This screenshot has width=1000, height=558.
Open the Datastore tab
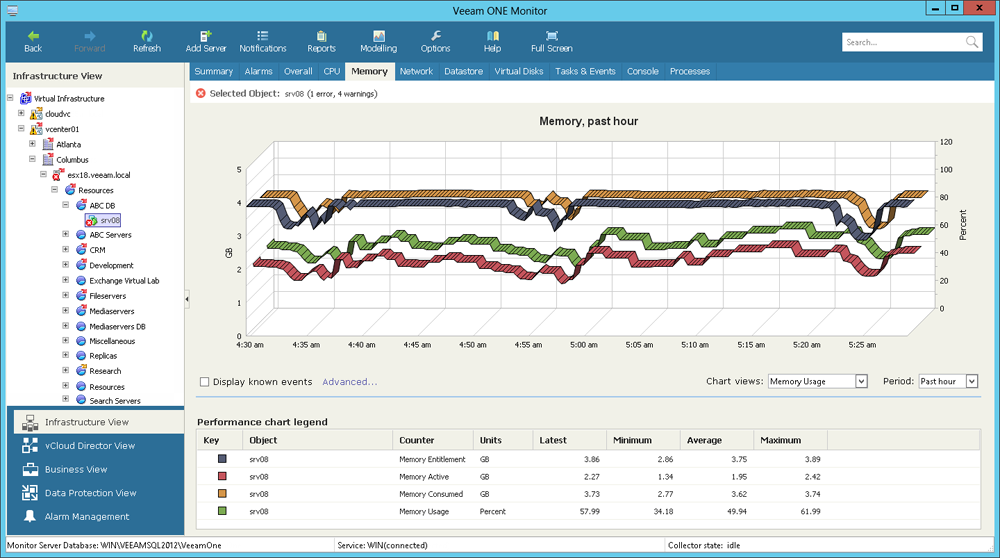pos(464,71)
